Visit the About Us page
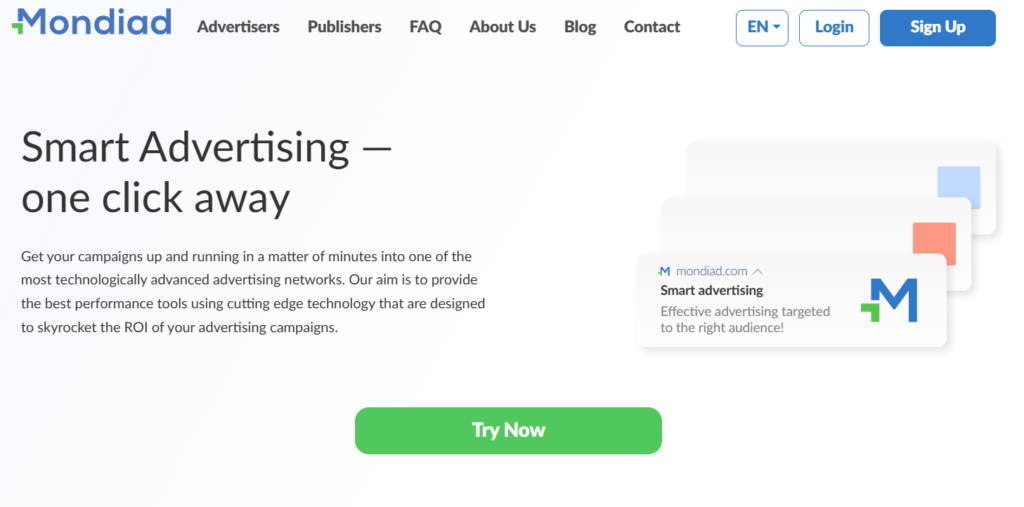 pos(502,27)
